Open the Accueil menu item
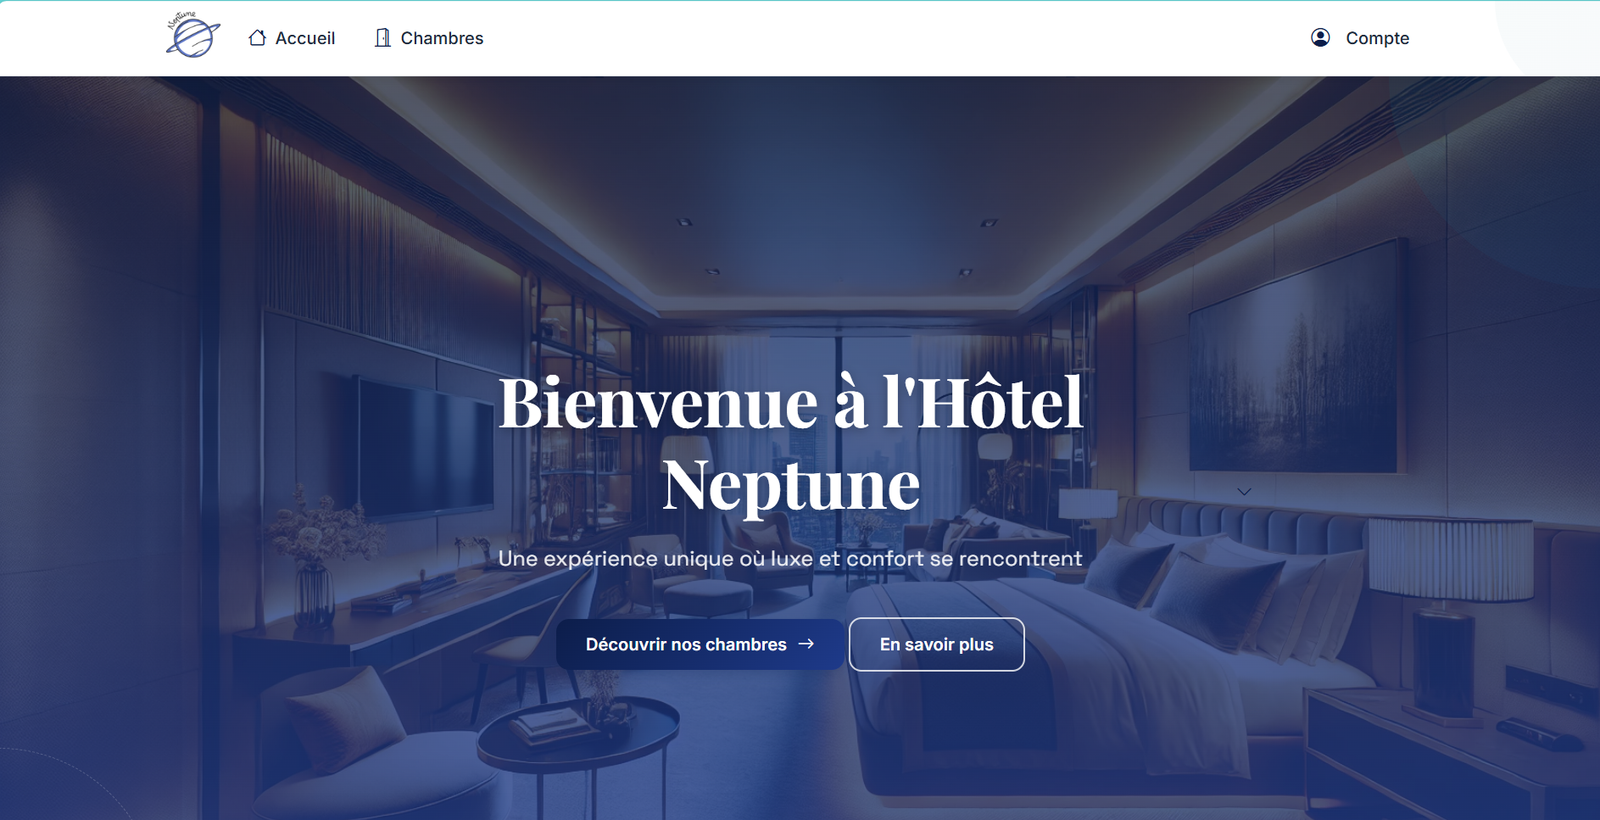Viewport: 1600px width, 820px height. (x=291, y=38)
